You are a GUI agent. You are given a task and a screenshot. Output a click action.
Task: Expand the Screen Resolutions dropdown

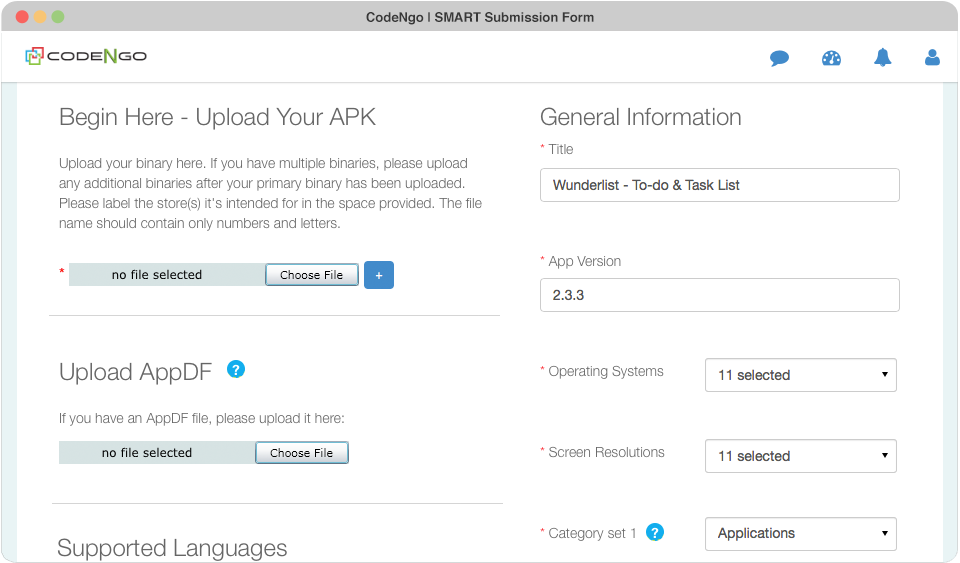801,456
